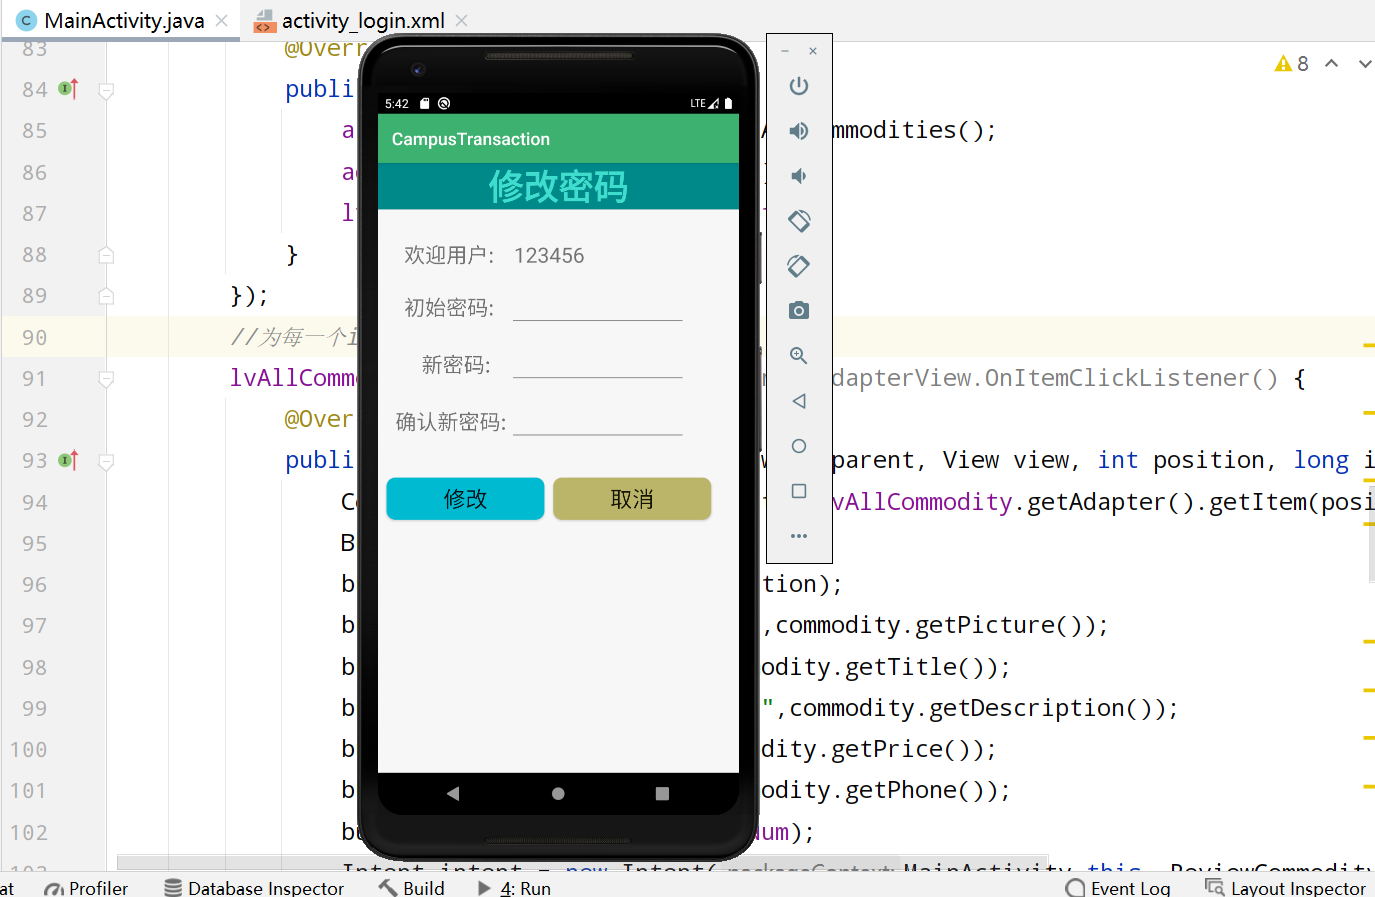
Task: Click the emulator power button icon
Action: (798, 86)
